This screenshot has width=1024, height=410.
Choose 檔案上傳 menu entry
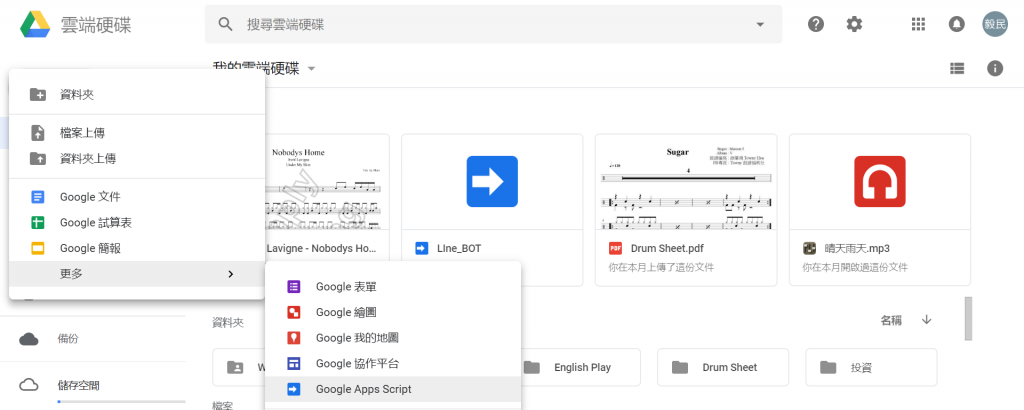(x=136, y=133)
